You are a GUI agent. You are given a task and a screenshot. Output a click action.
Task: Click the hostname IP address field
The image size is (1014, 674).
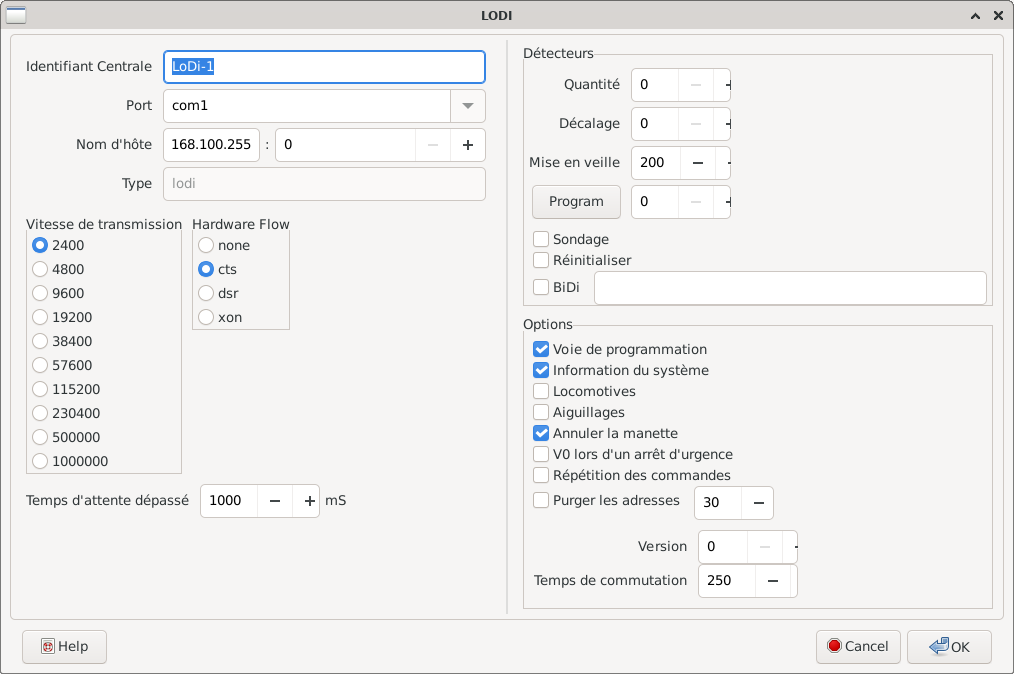pyautogui.click(x=211, y=145)
